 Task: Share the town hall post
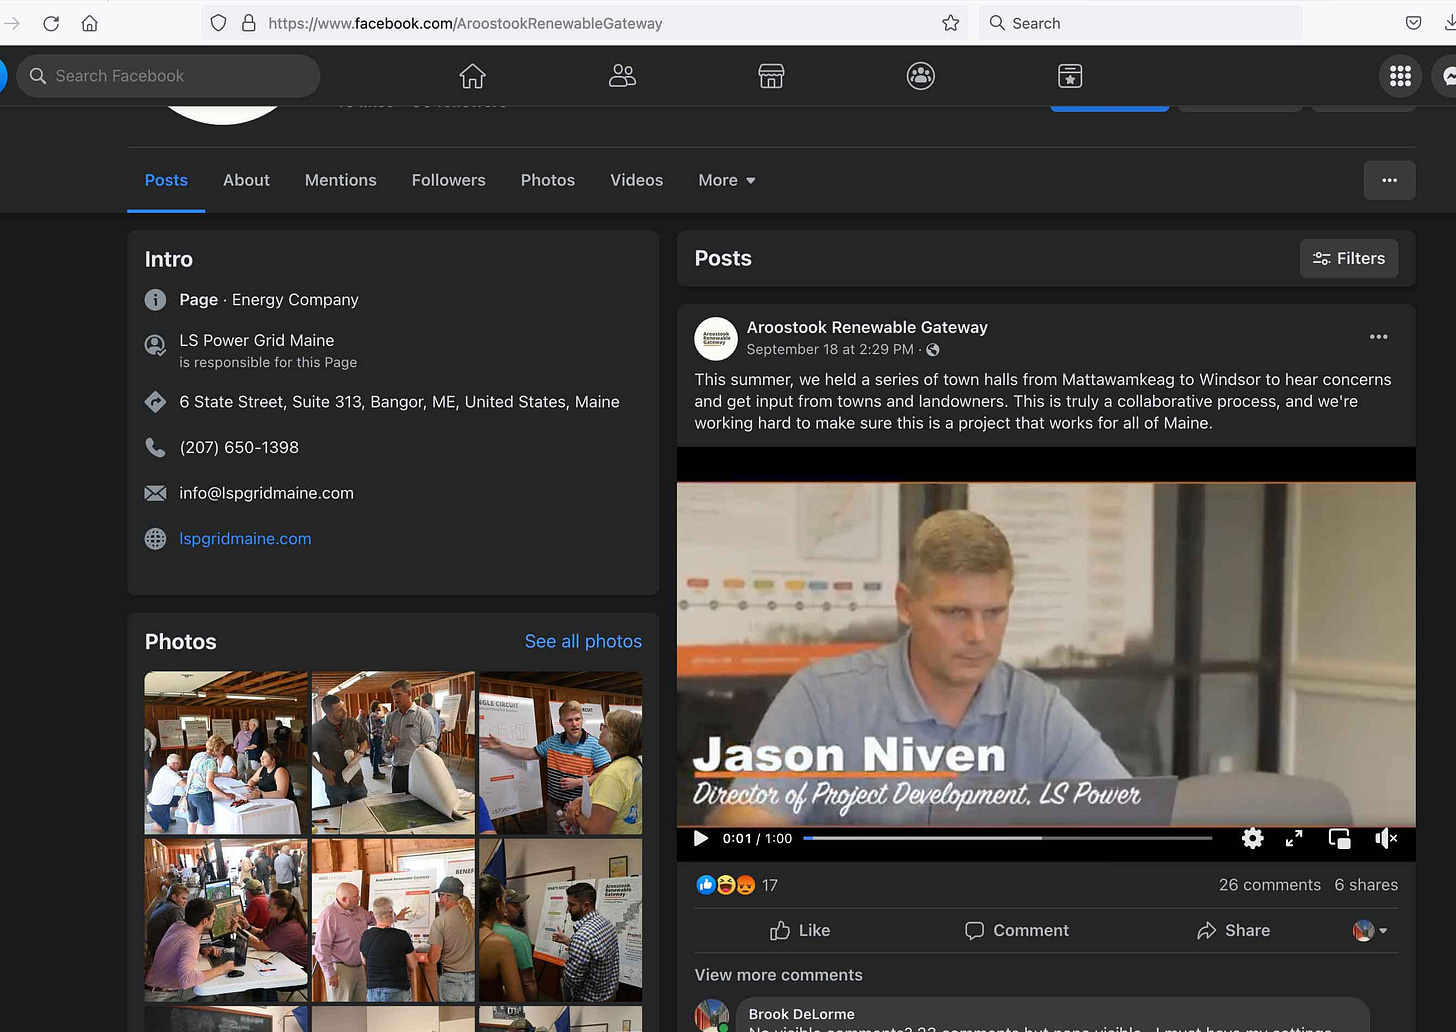click(1233, 930)
